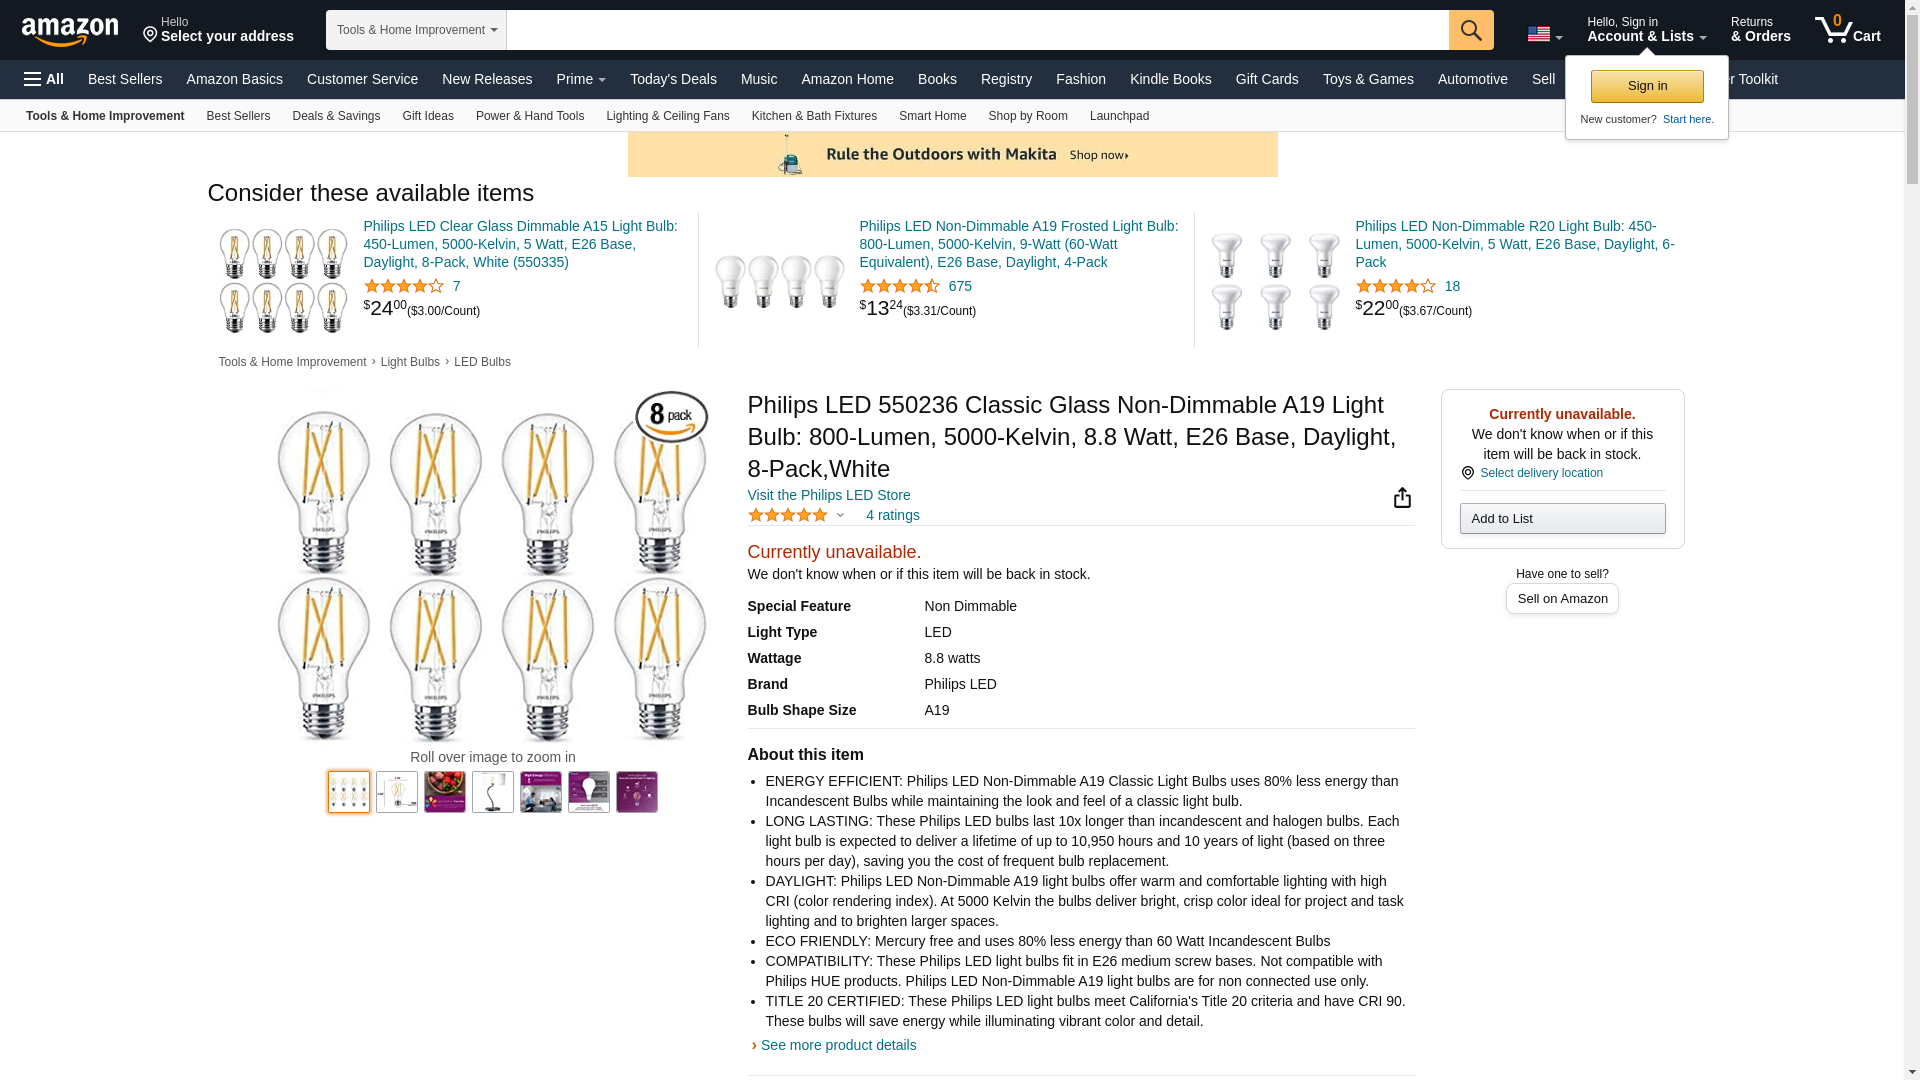Image resolution: width=1920 pixels, height=1080 pixels.
Task: Click the delivery location pin link
Action: (x=1540, y=473)
